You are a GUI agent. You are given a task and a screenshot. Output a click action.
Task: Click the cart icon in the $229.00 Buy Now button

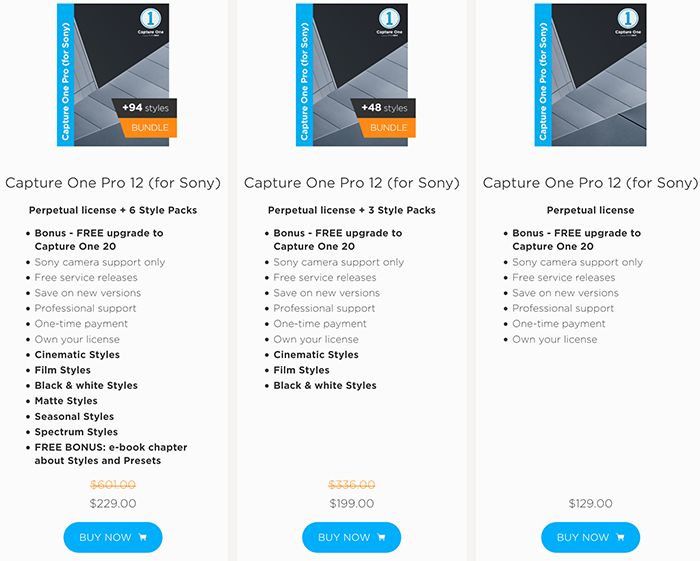pyautogui.click(x=143, y=537)
